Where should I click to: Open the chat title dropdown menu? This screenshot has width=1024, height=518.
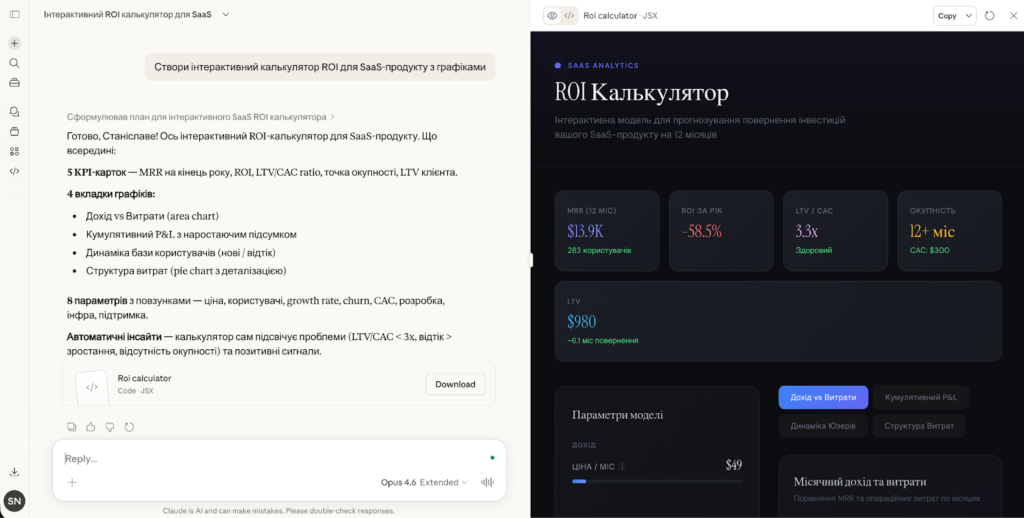pyautogui.click(x=225, y=15)
